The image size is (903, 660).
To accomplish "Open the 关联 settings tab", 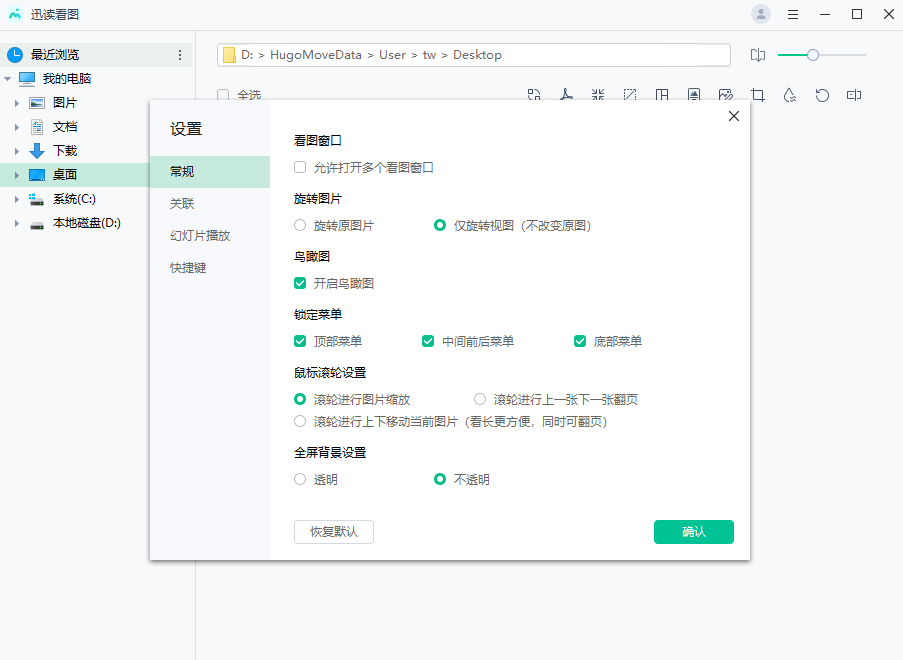I will click(x=210, y=204).
